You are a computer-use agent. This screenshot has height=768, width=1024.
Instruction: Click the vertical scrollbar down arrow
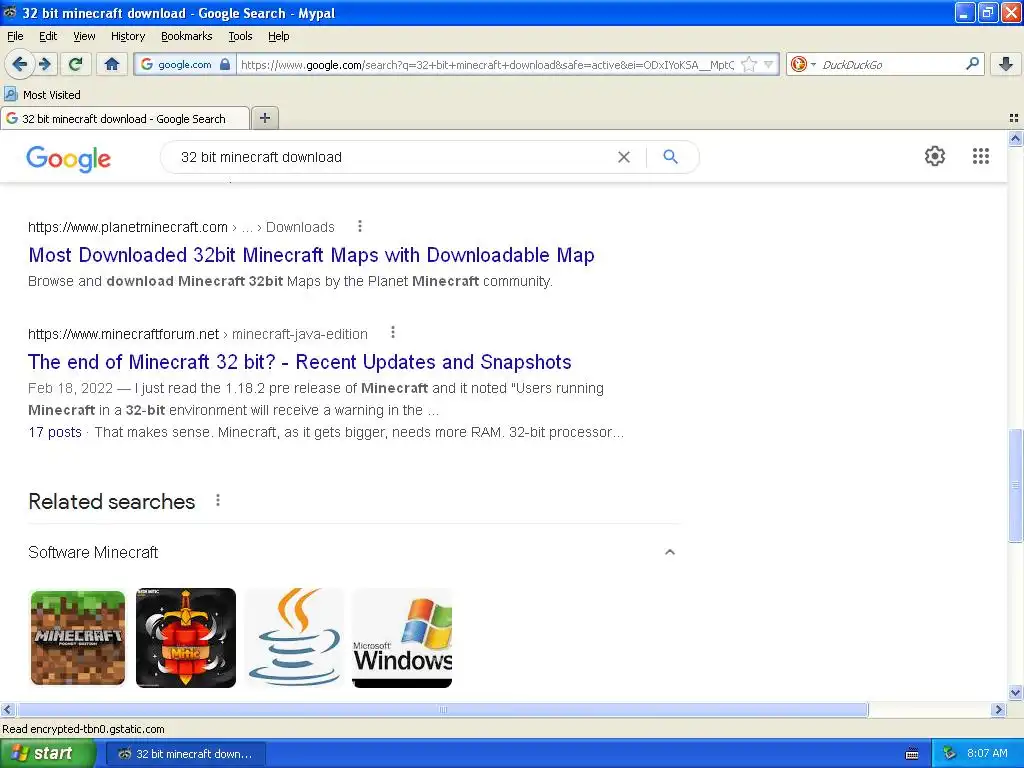click(x=1015, y=692)
